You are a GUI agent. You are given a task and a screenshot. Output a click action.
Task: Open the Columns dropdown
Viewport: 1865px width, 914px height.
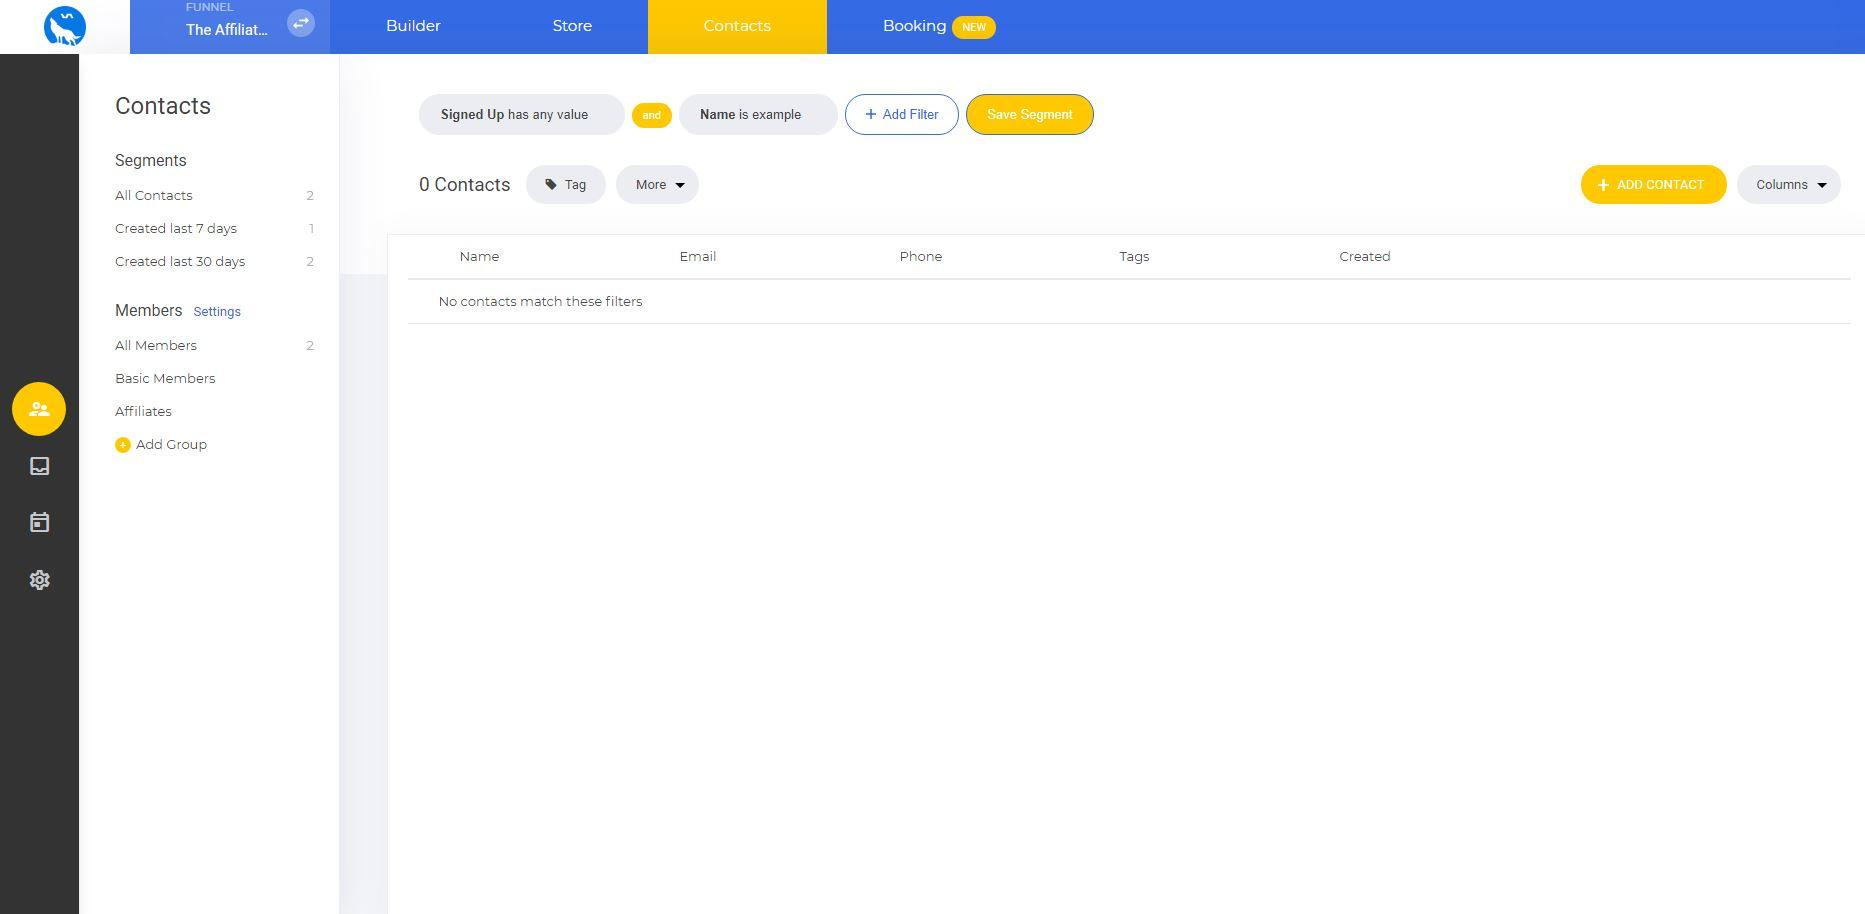click(x=1788, y=185)
